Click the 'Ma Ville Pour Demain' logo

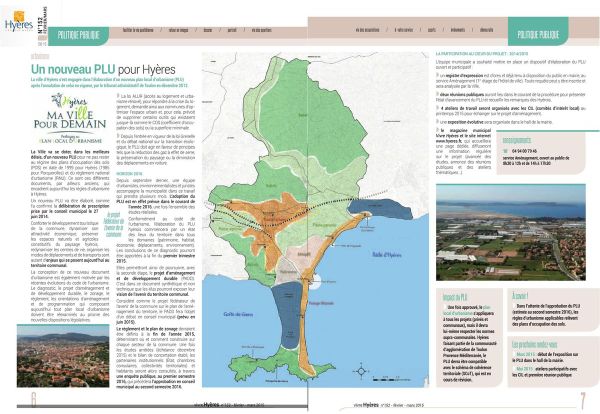point(70,118)
